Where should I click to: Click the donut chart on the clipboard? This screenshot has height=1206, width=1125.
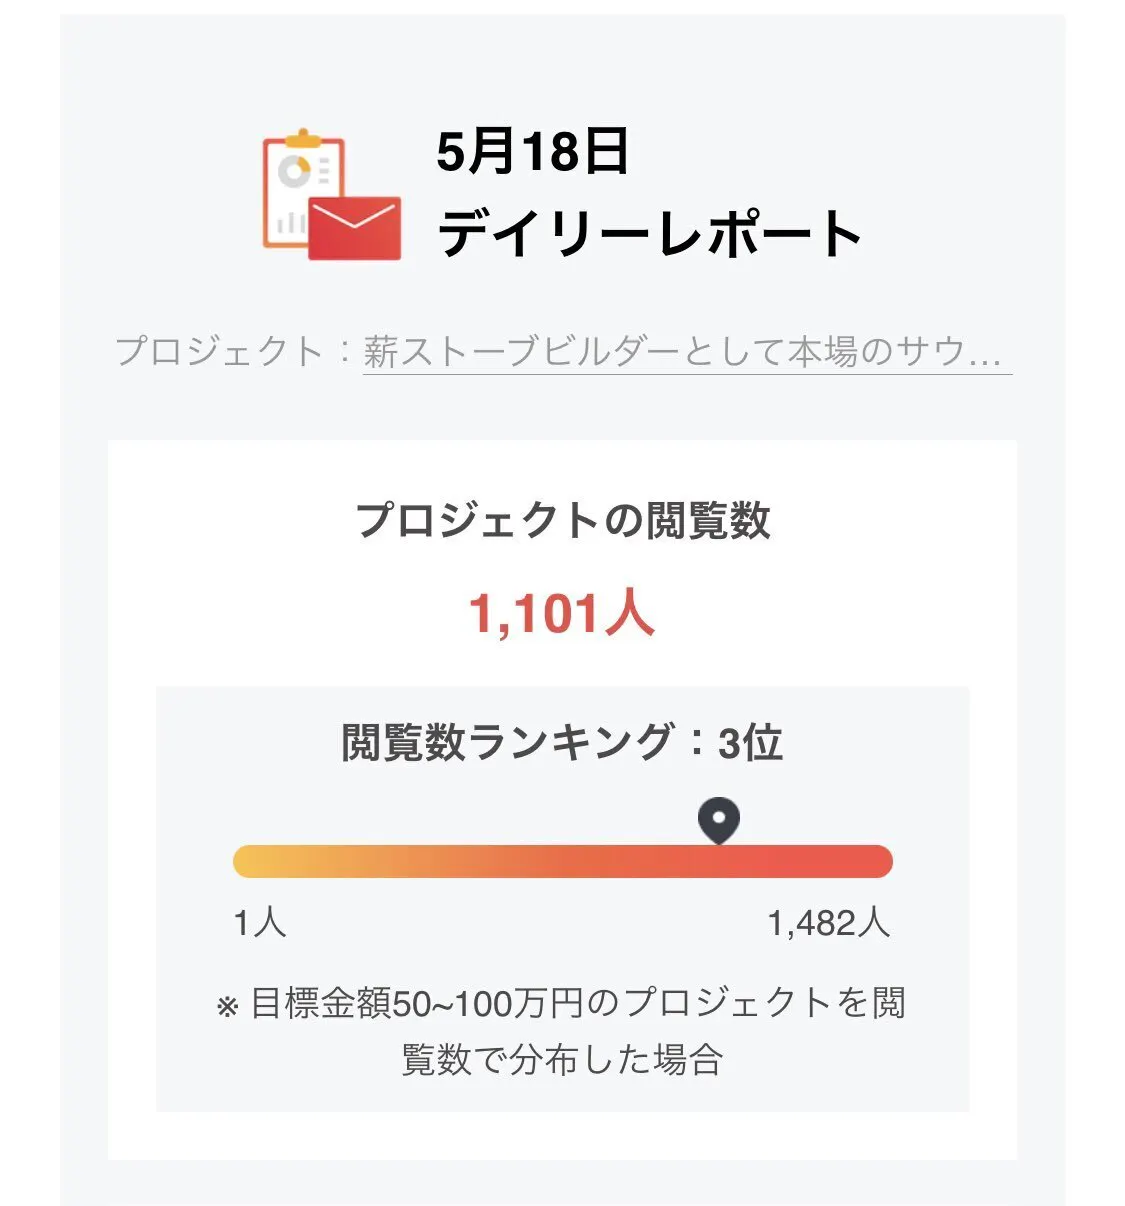coord(294,171)
